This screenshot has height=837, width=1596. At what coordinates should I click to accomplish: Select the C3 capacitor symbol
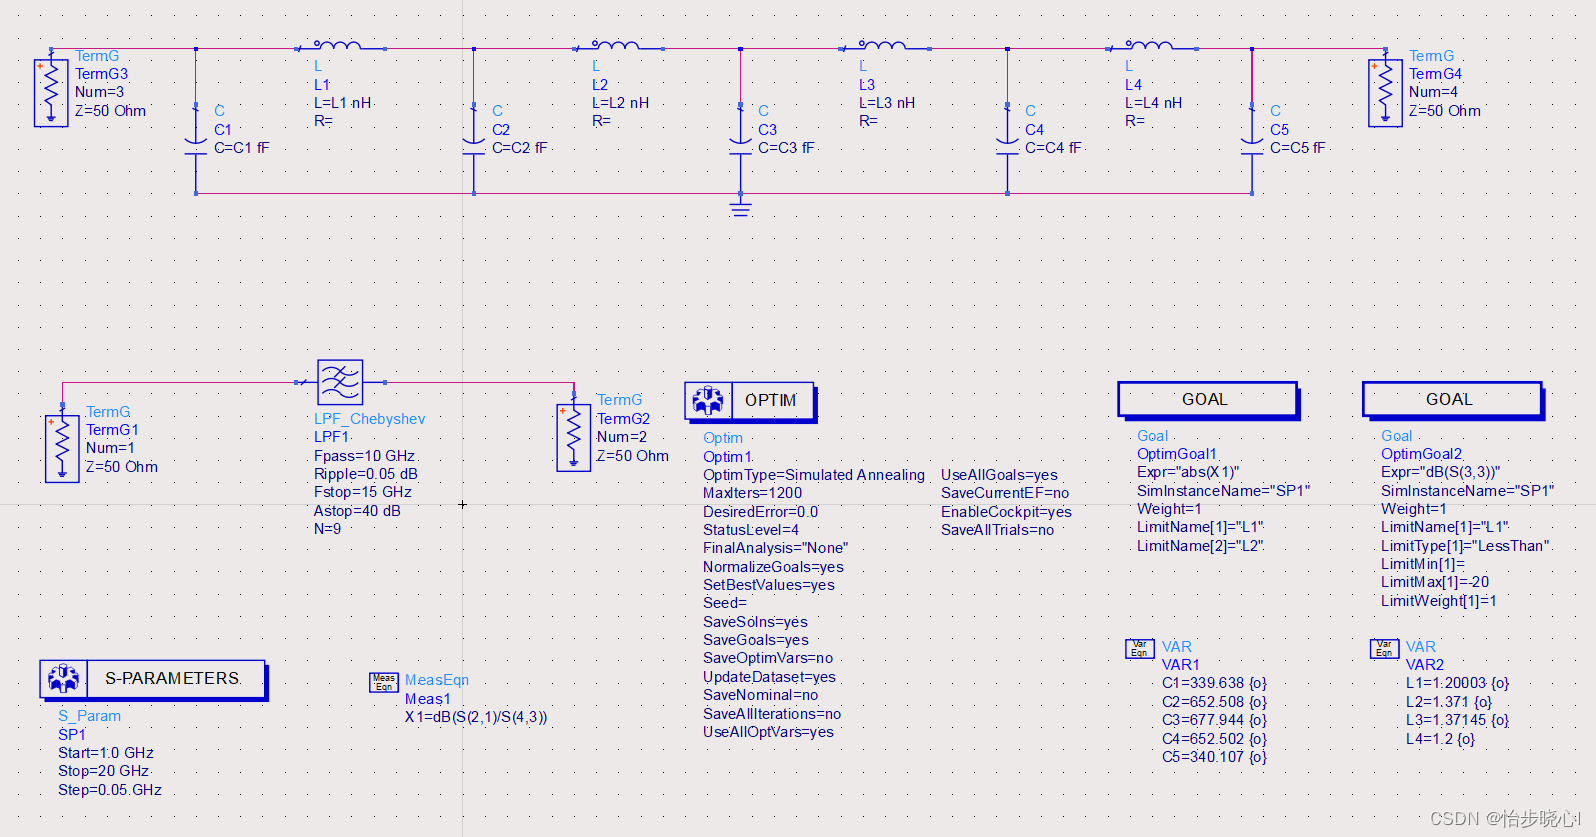[x=741, y=146]
